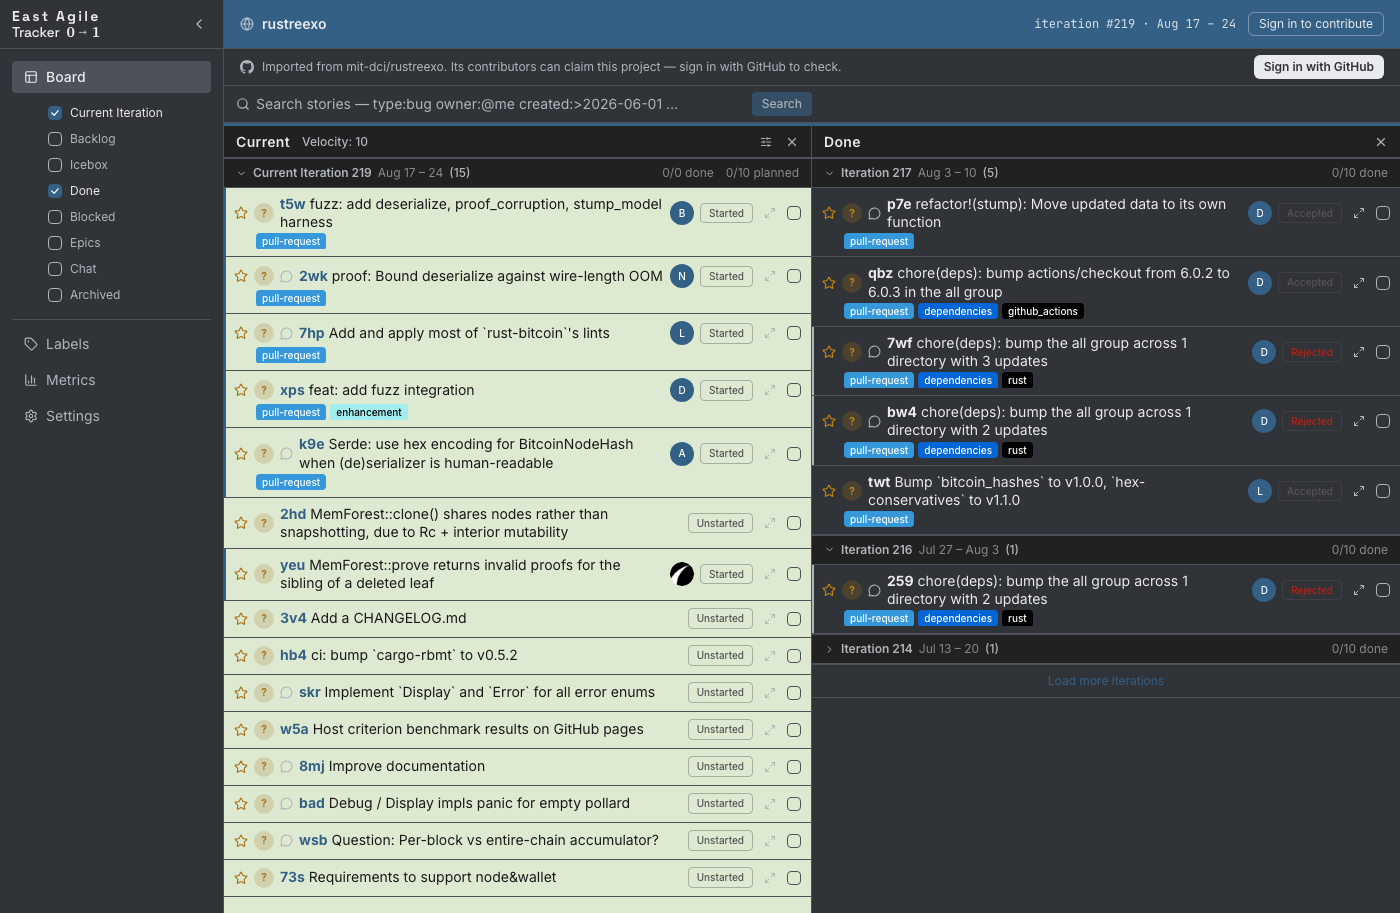Viewport: 1400px width, 913px height.
Task: Collapse Current Iteration 219 group
Action: pyautogui.click(x=241, y=173)
